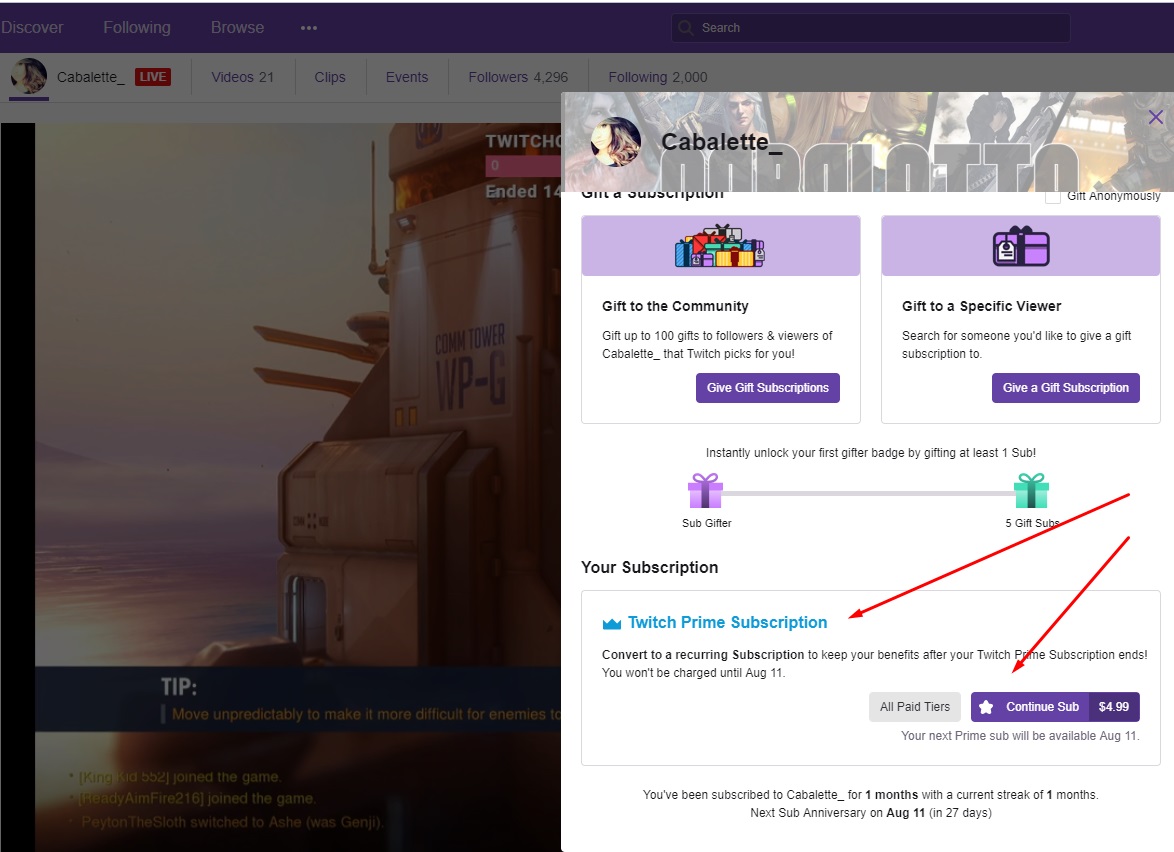
Task: Click the three-dots more menu in navigation
Action: tap(308, 28)
